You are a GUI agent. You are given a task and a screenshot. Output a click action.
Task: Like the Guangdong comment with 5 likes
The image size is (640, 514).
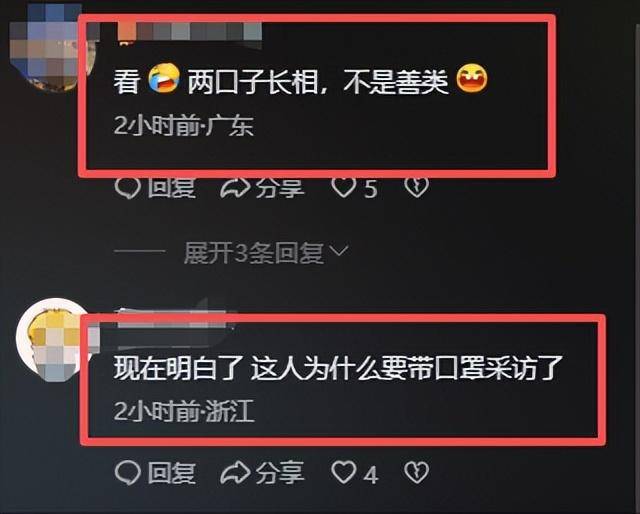344,187
